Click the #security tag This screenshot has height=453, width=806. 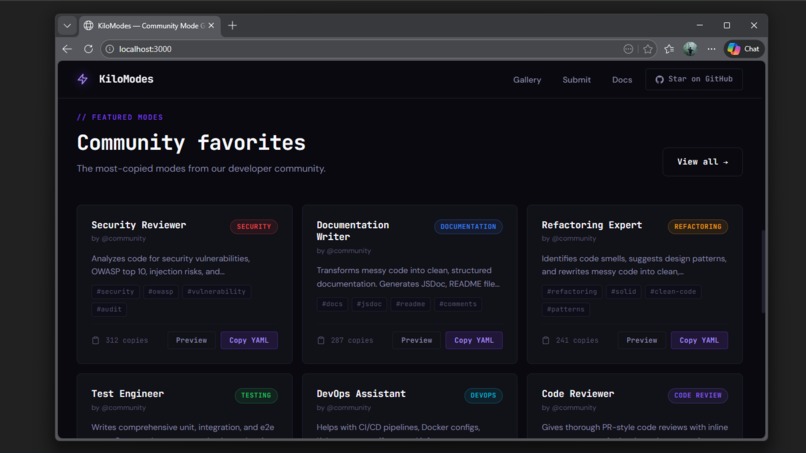[x=115, y=292]
